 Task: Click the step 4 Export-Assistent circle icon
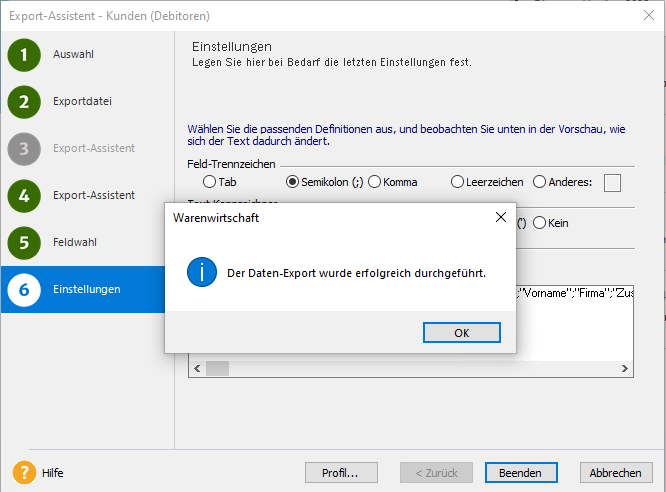[x=24, y=195]
